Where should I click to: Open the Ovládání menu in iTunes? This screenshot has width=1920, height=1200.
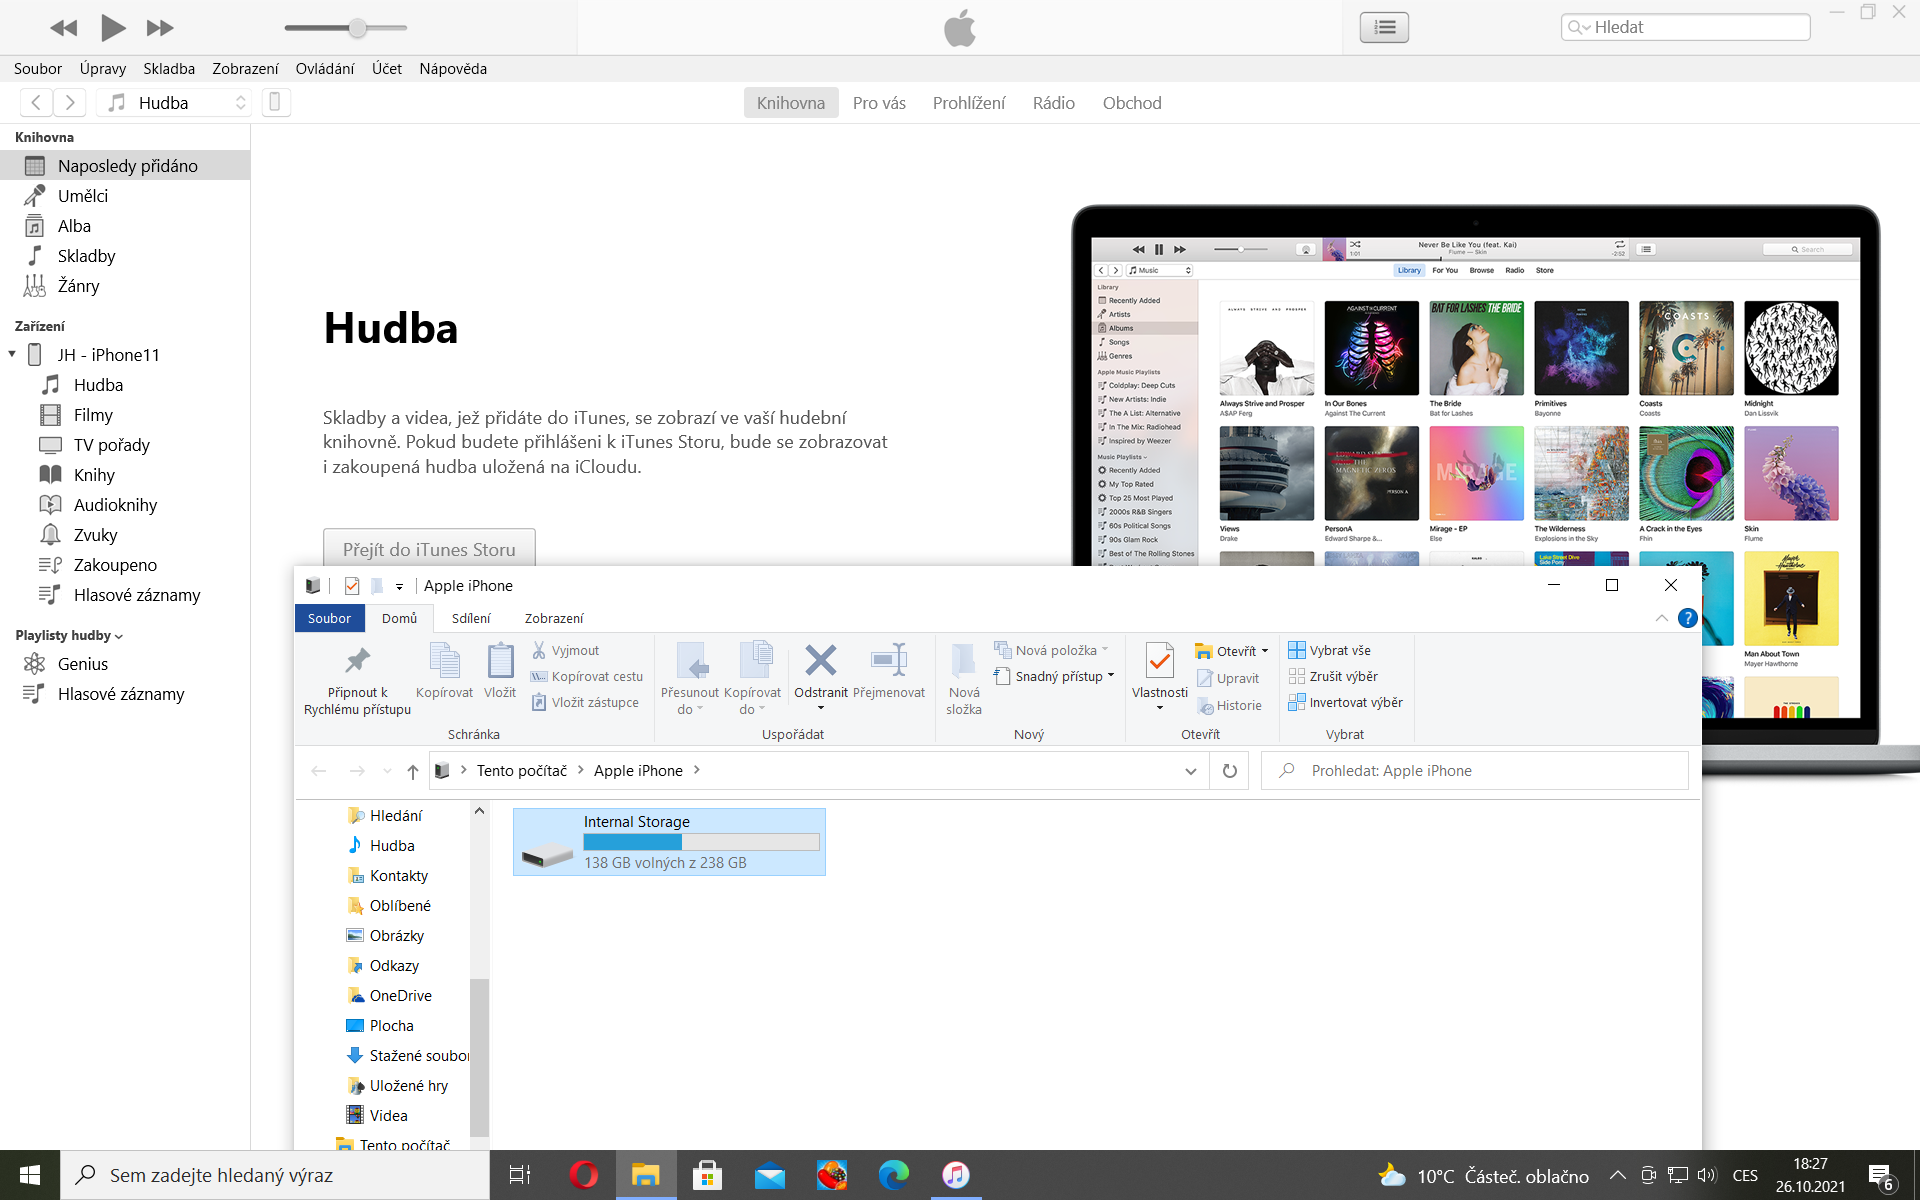pyautogui.click(x=324, y=68)
